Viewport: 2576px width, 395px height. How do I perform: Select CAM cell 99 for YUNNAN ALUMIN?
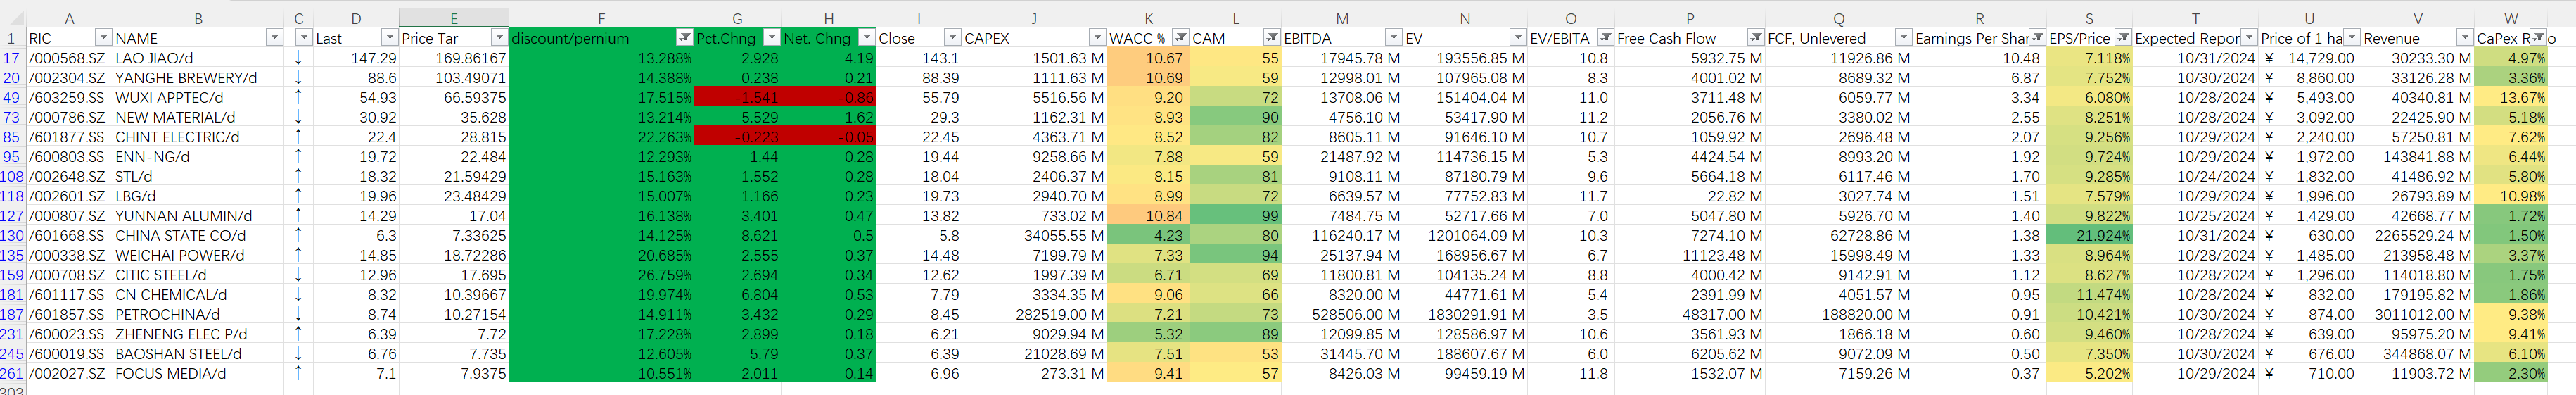click(x=1235, y=216)
